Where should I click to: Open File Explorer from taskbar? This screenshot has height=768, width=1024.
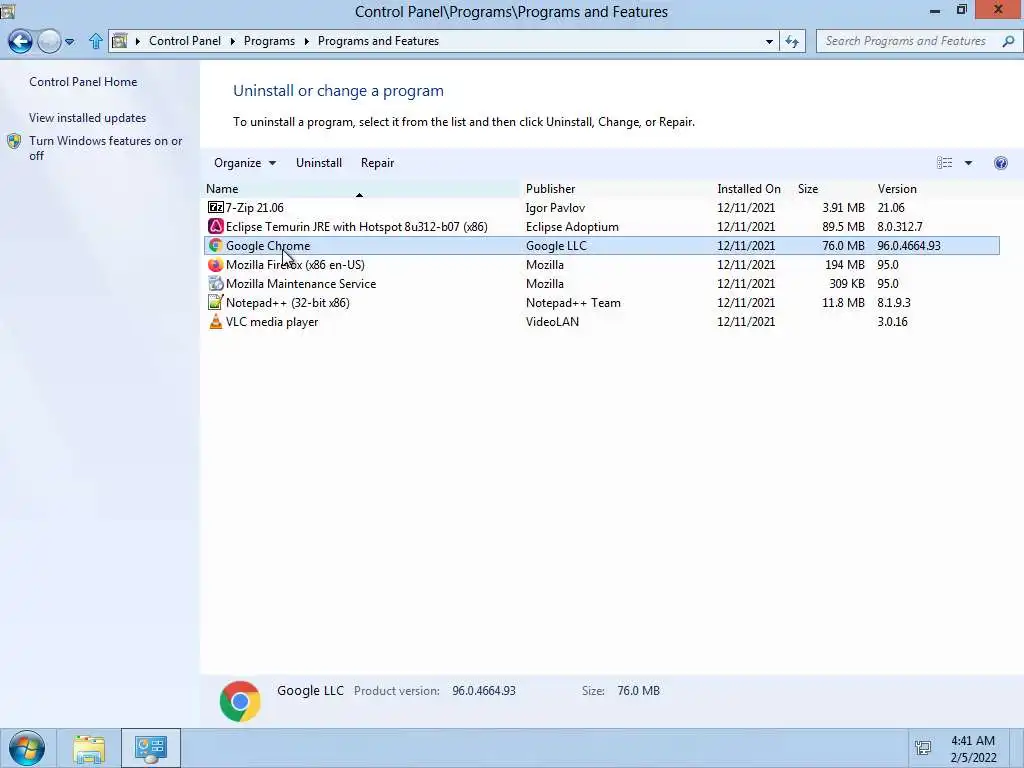[89, 748]
